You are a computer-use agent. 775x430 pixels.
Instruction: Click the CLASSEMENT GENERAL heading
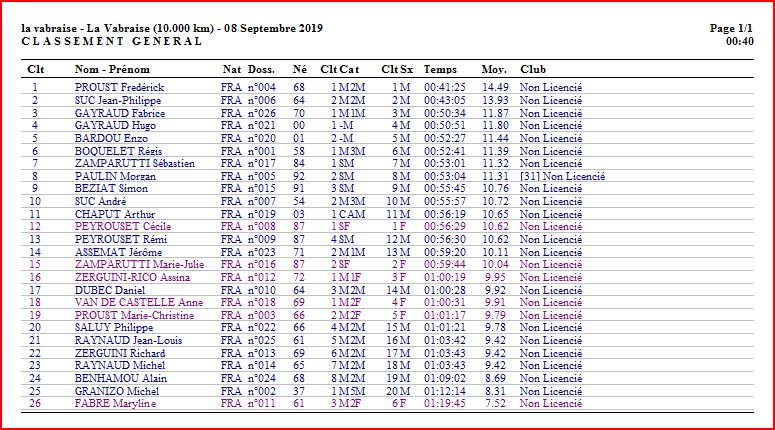[x=112, y=42]
